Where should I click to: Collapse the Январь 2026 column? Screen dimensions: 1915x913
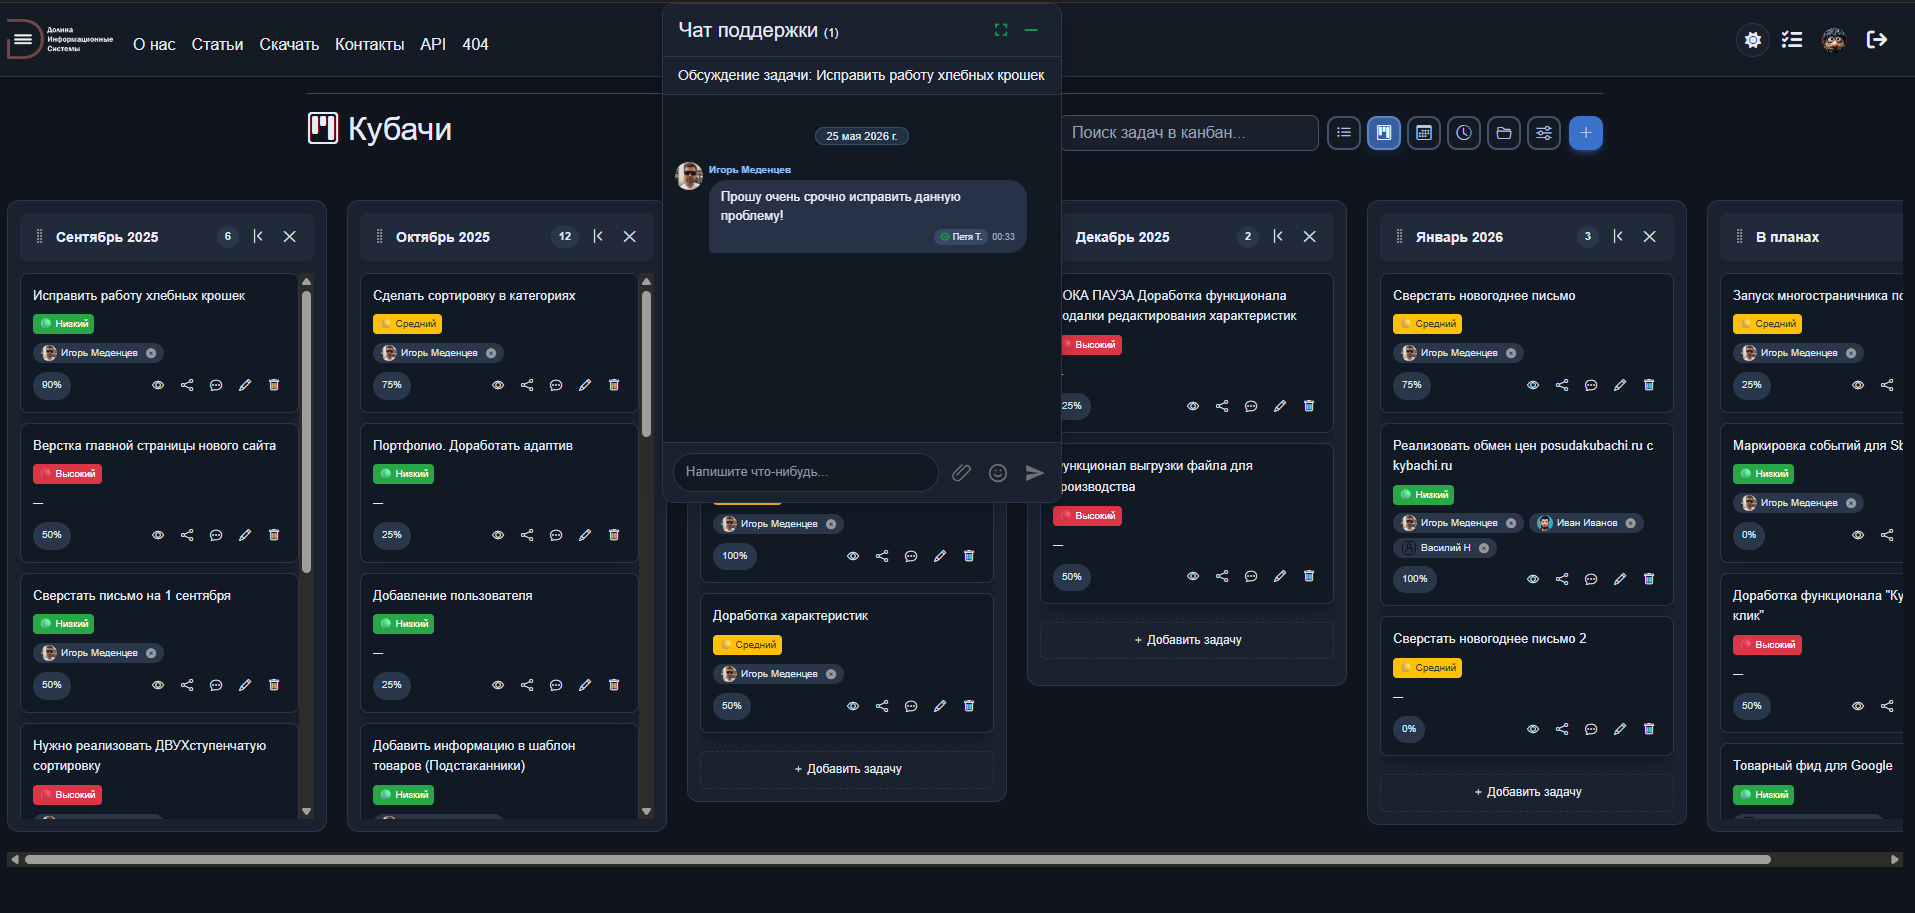pos(1618,236)
